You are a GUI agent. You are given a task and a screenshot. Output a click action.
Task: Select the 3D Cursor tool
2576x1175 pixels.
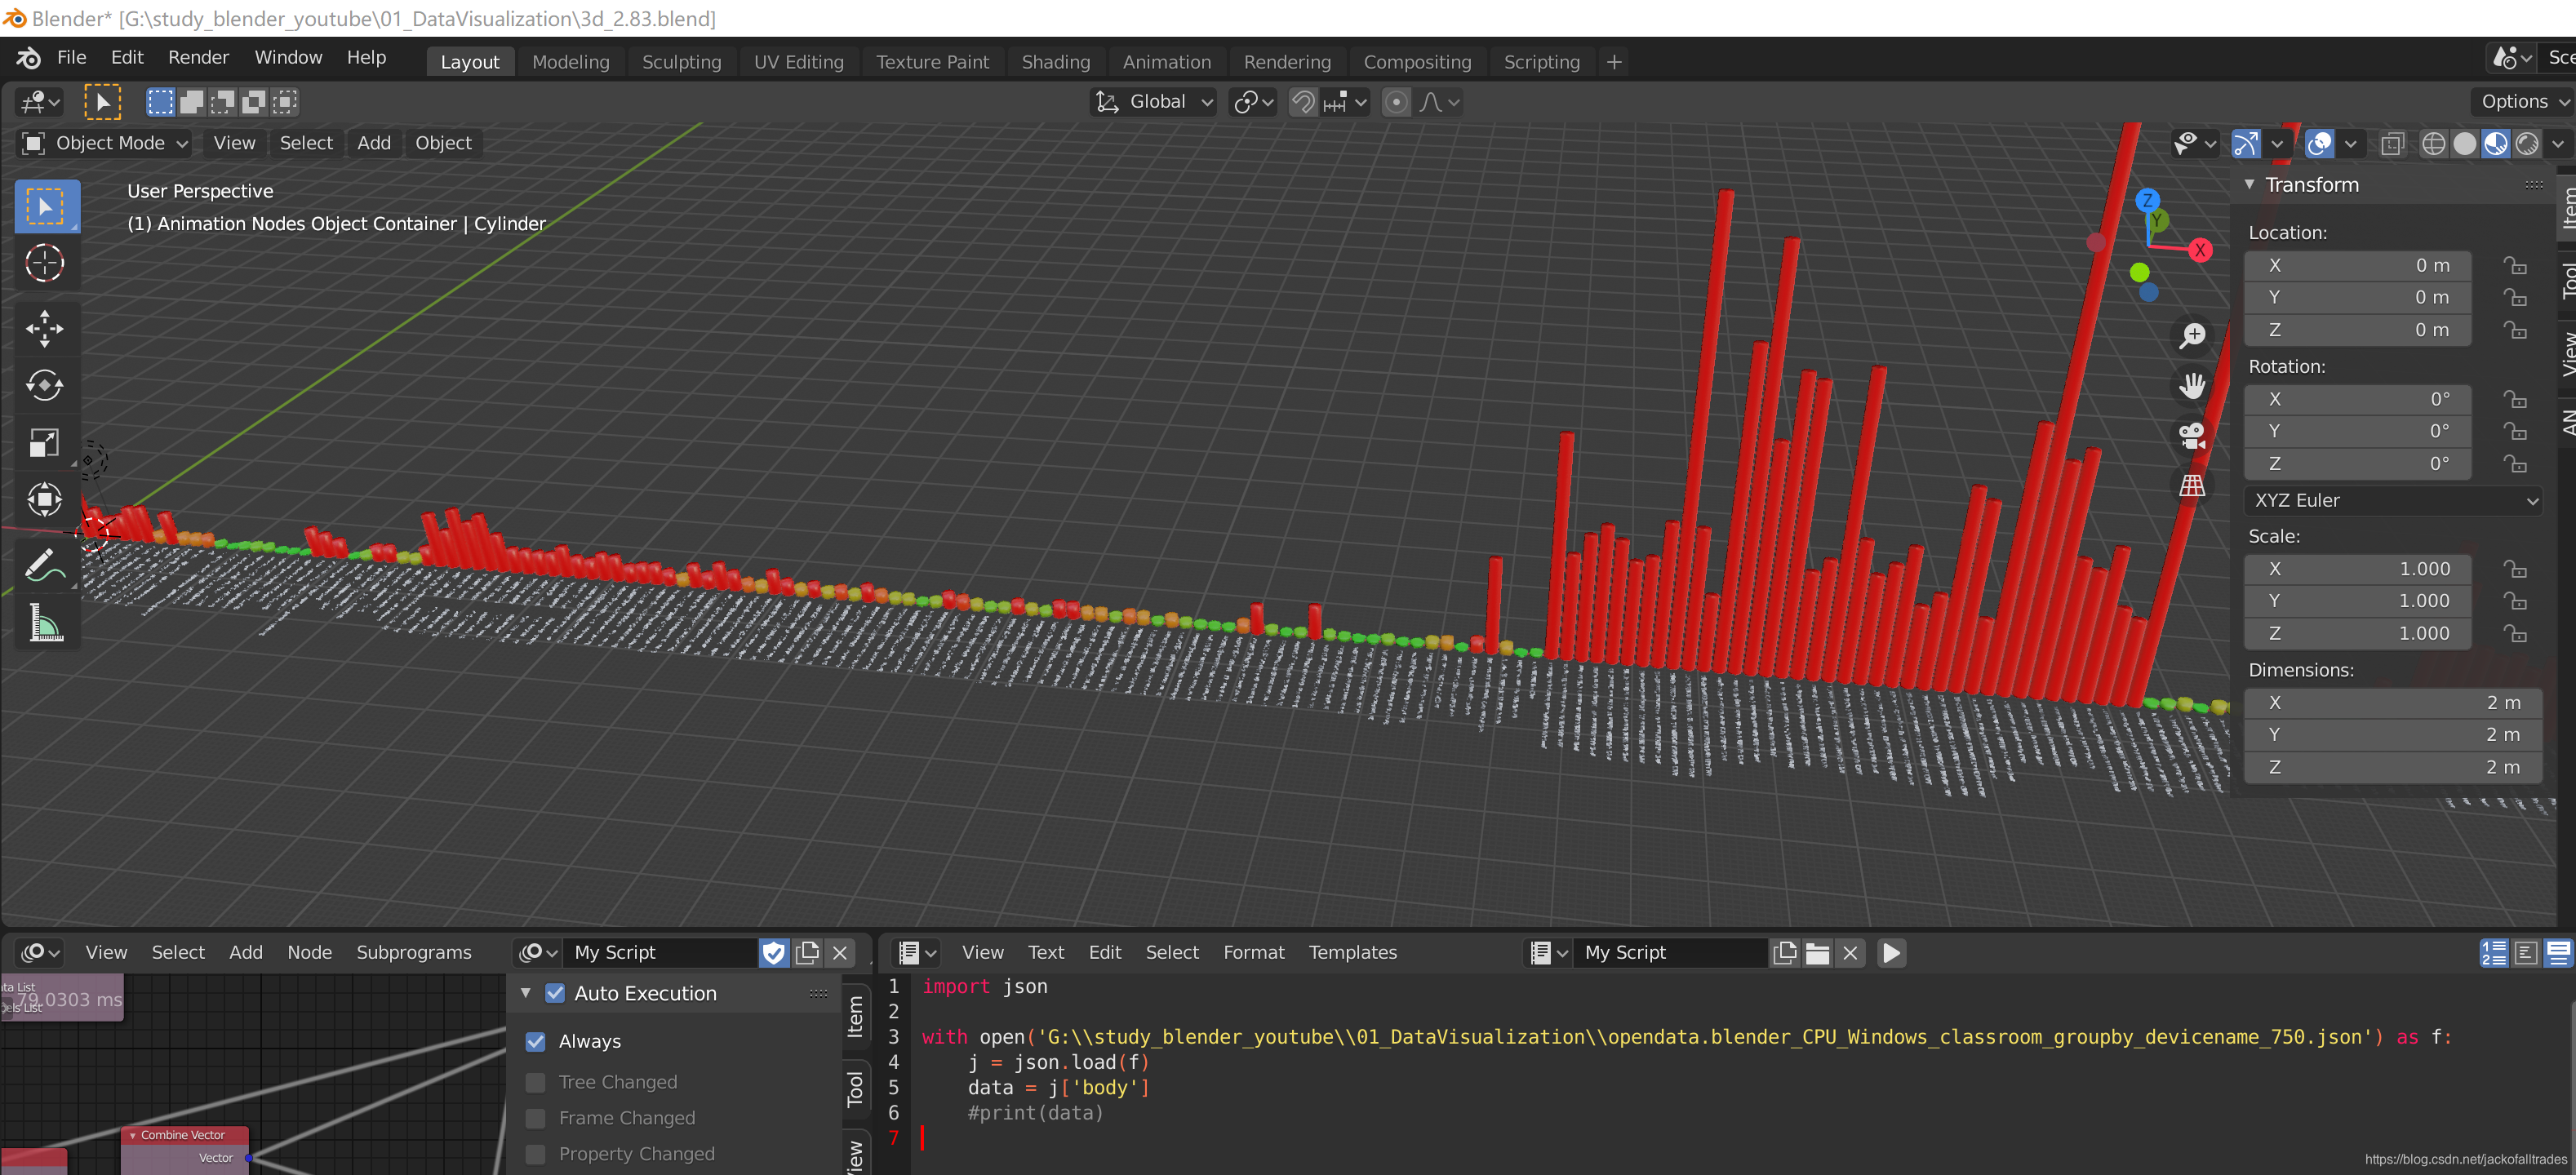pyautogui.click(x=44, y=263)
